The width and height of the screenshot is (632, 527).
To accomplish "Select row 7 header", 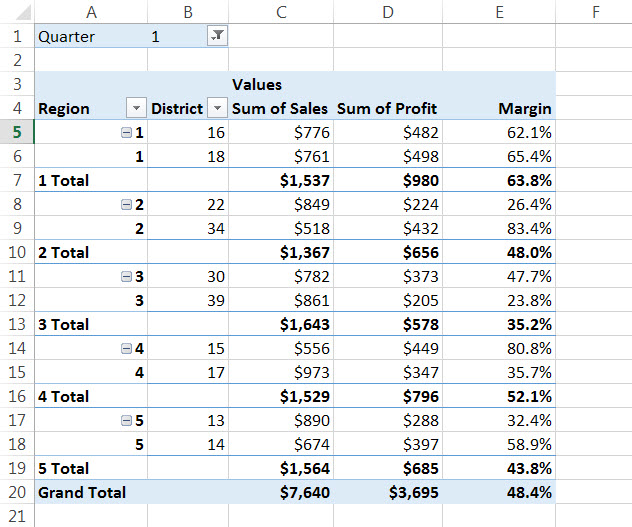I will pyautogui.click(x=16, y=180).
